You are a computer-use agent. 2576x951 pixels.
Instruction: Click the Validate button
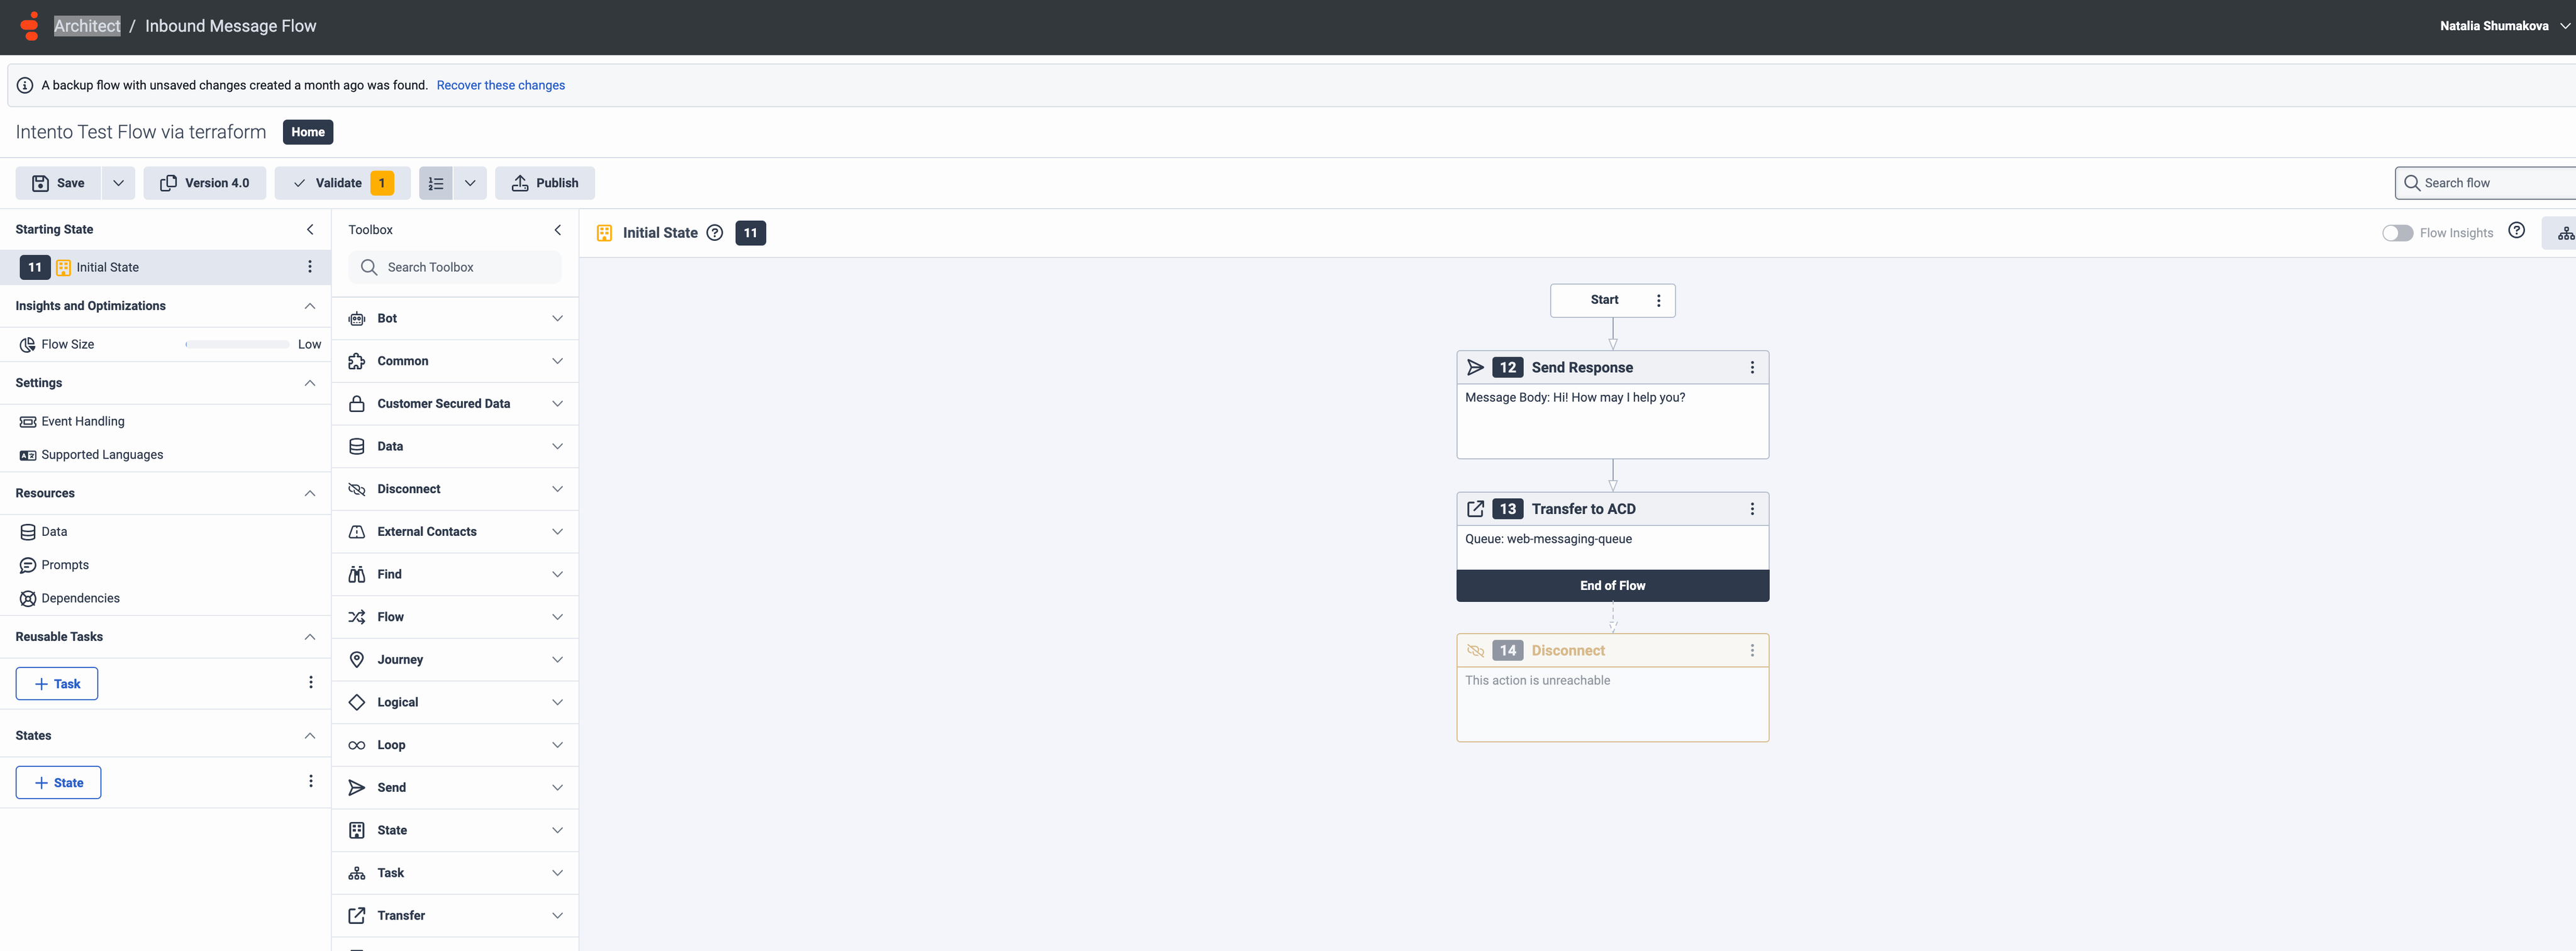pos(343,183)
